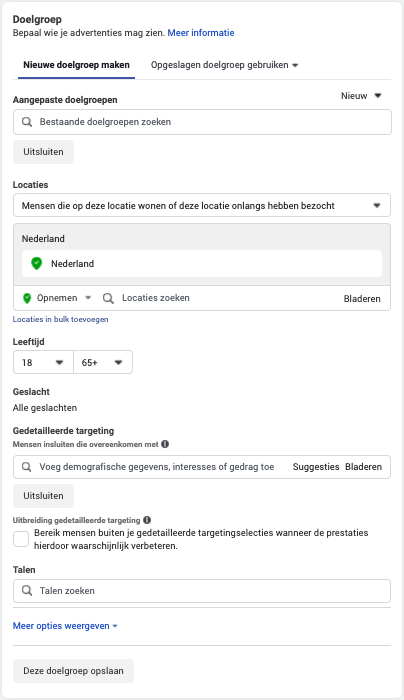
Task: Click the search icon in the detailed targeting field
Action: tap(27, 467)
